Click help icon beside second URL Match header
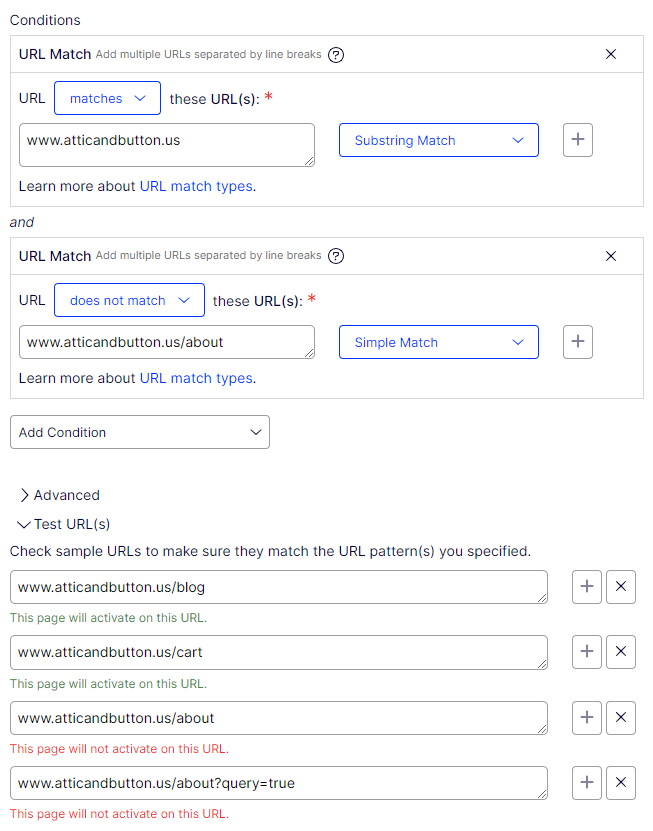Image resolution: width=653 pixels, height=831 pixels. coord(336,256)
